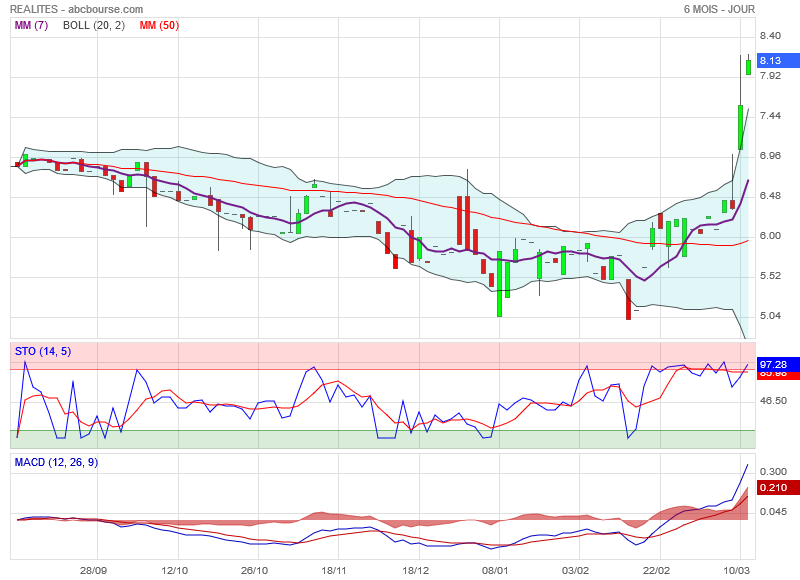Screen dimensions: 800x580
Task: Click the 22/02 date label
Action: (656, 570)
